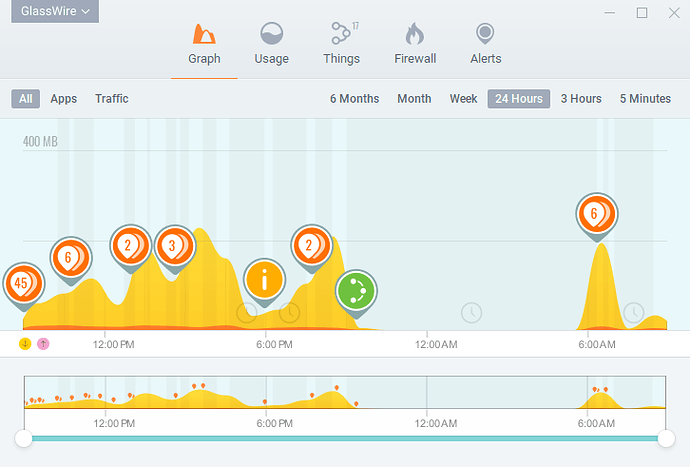
Task: Click the Firewall flame icon
Action: pyautogui.click(x=414, y=35)
